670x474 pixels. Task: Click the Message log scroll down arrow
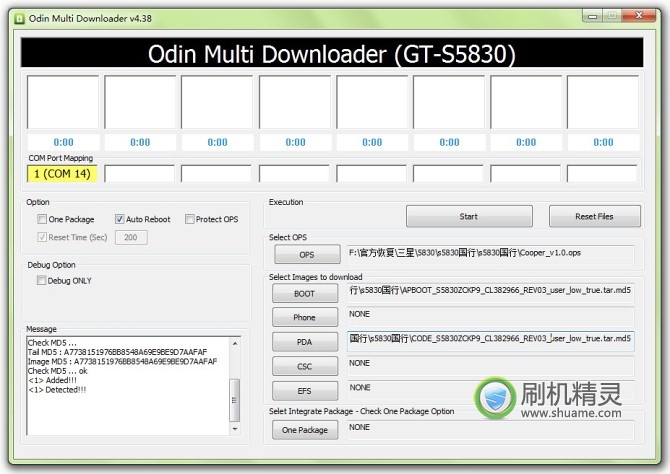pos(235,429)
